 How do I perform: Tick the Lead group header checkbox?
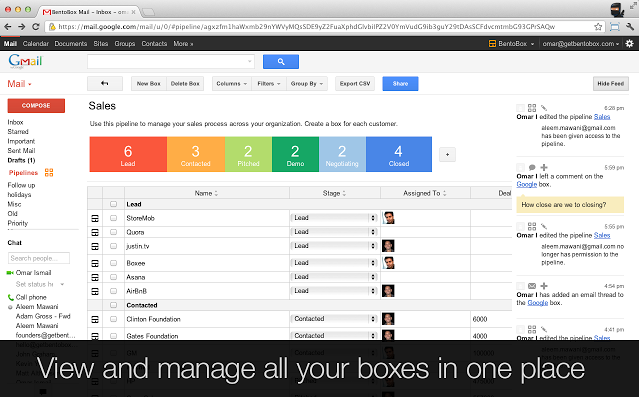pyautogui.click(x=114, y=204)
